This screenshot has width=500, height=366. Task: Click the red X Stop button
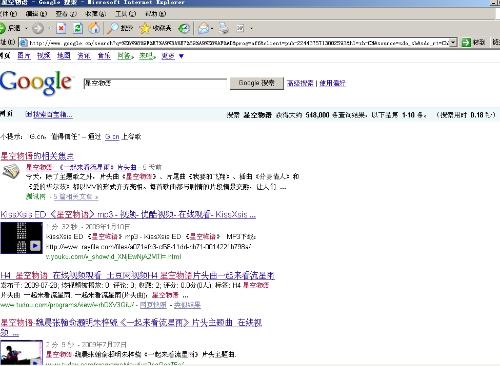pos(61,28)
